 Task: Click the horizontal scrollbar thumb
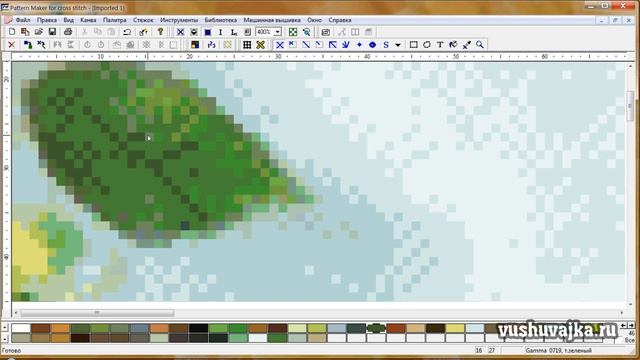[x=97, y=313]
